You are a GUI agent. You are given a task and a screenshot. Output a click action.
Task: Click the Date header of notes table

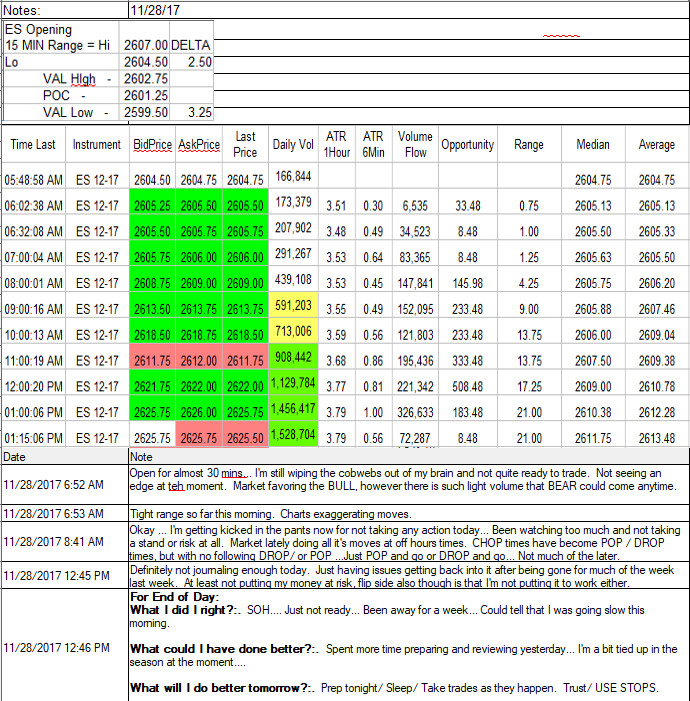[x=65, y=457]
